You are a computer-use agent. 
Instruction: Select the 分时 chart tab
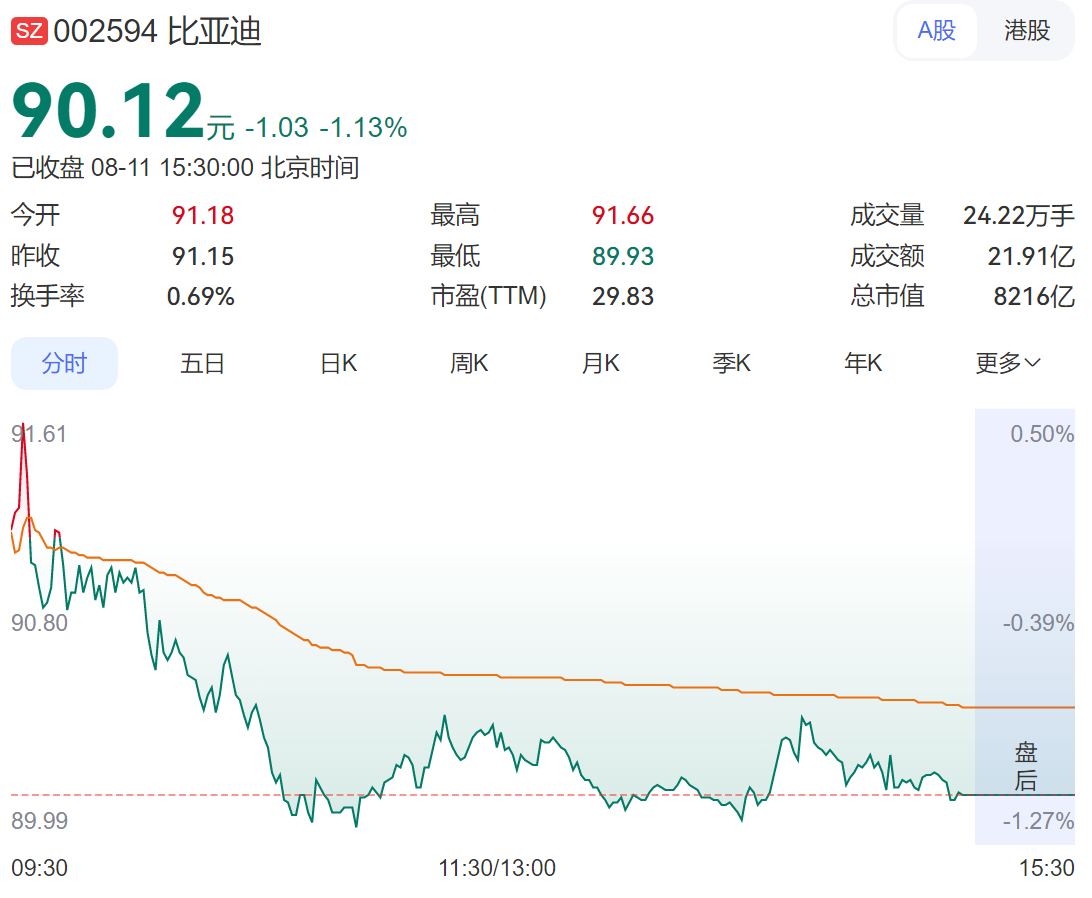pyautogui.click(x=64, y=363)
